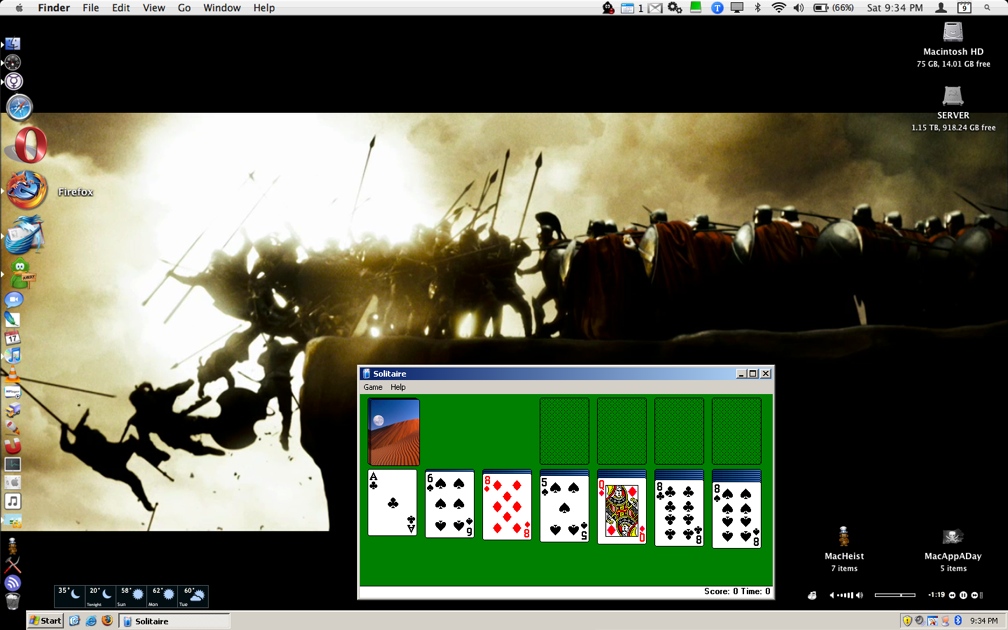Open Thunderbird mail icon in Dock
The width and height of the screenshot is (1008, 630).
[x=24, y=235]
